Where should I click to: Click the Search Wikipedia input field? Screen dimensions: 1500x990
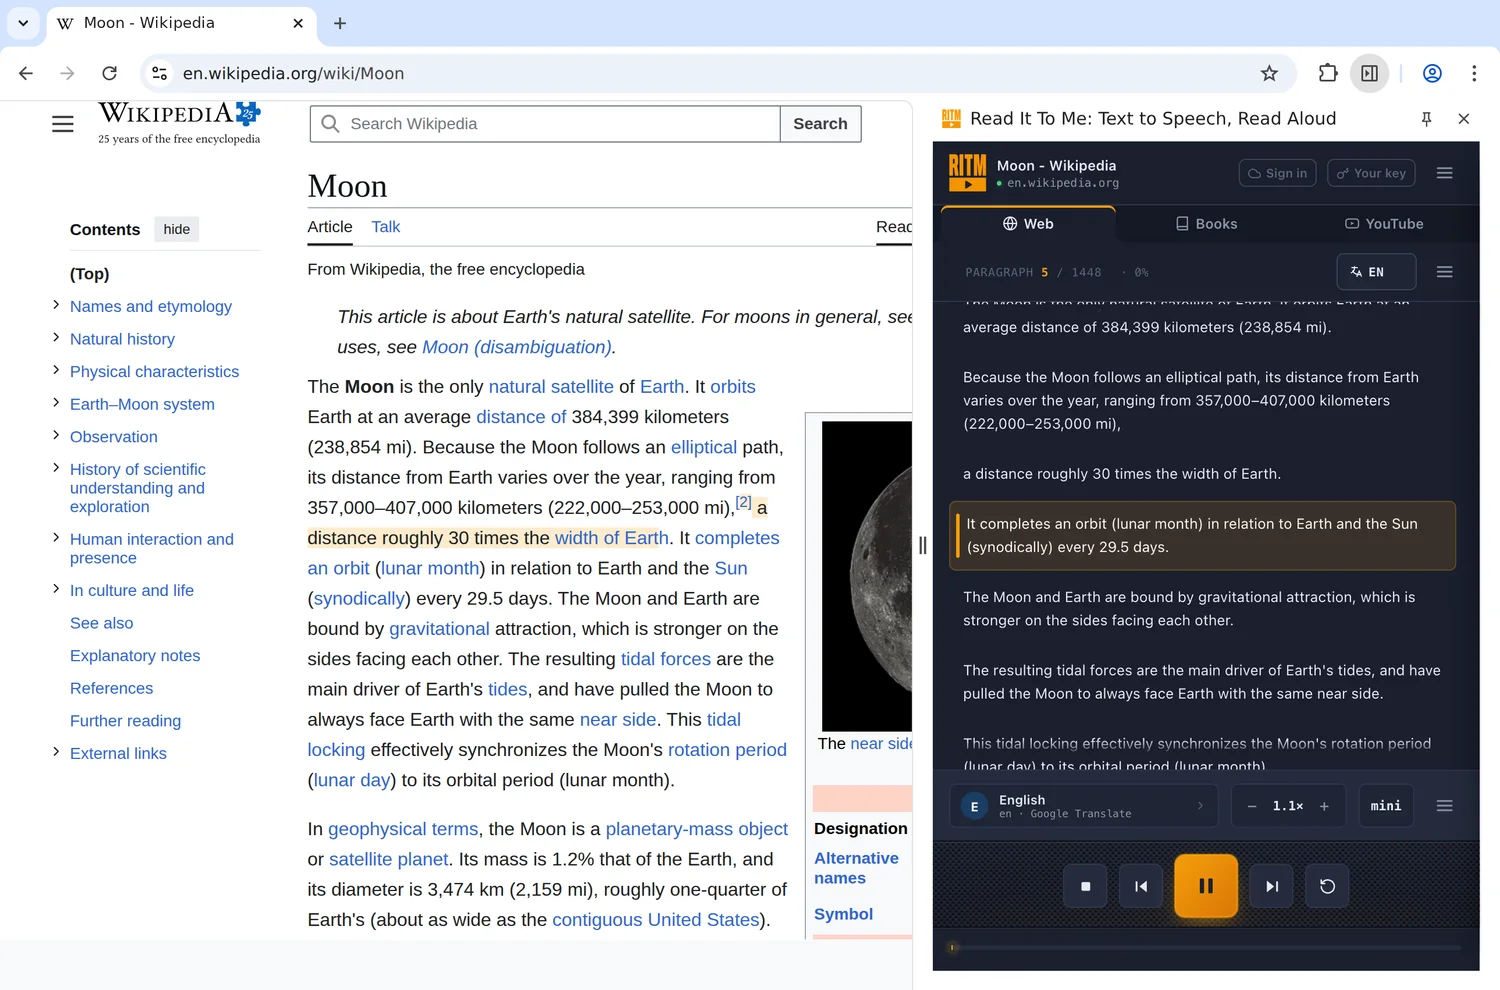545,124
